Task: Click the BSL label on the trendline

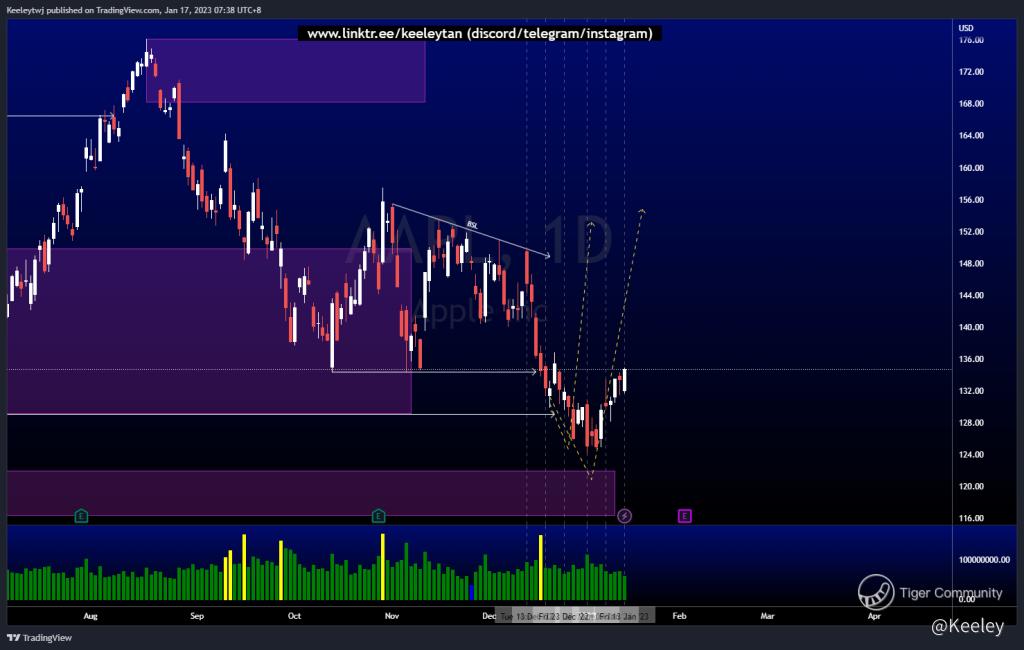Action: point(472,225)
